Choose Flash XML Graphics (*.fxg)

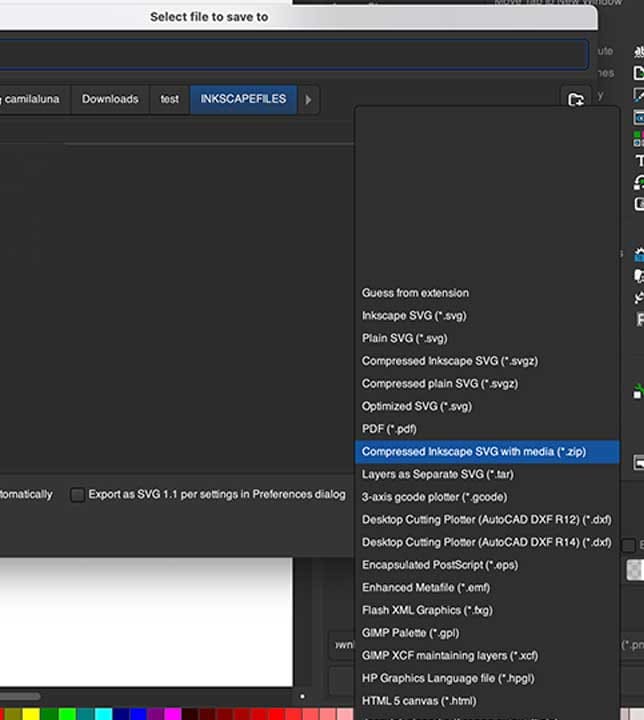pyautogui.click(x=487, y=610)
